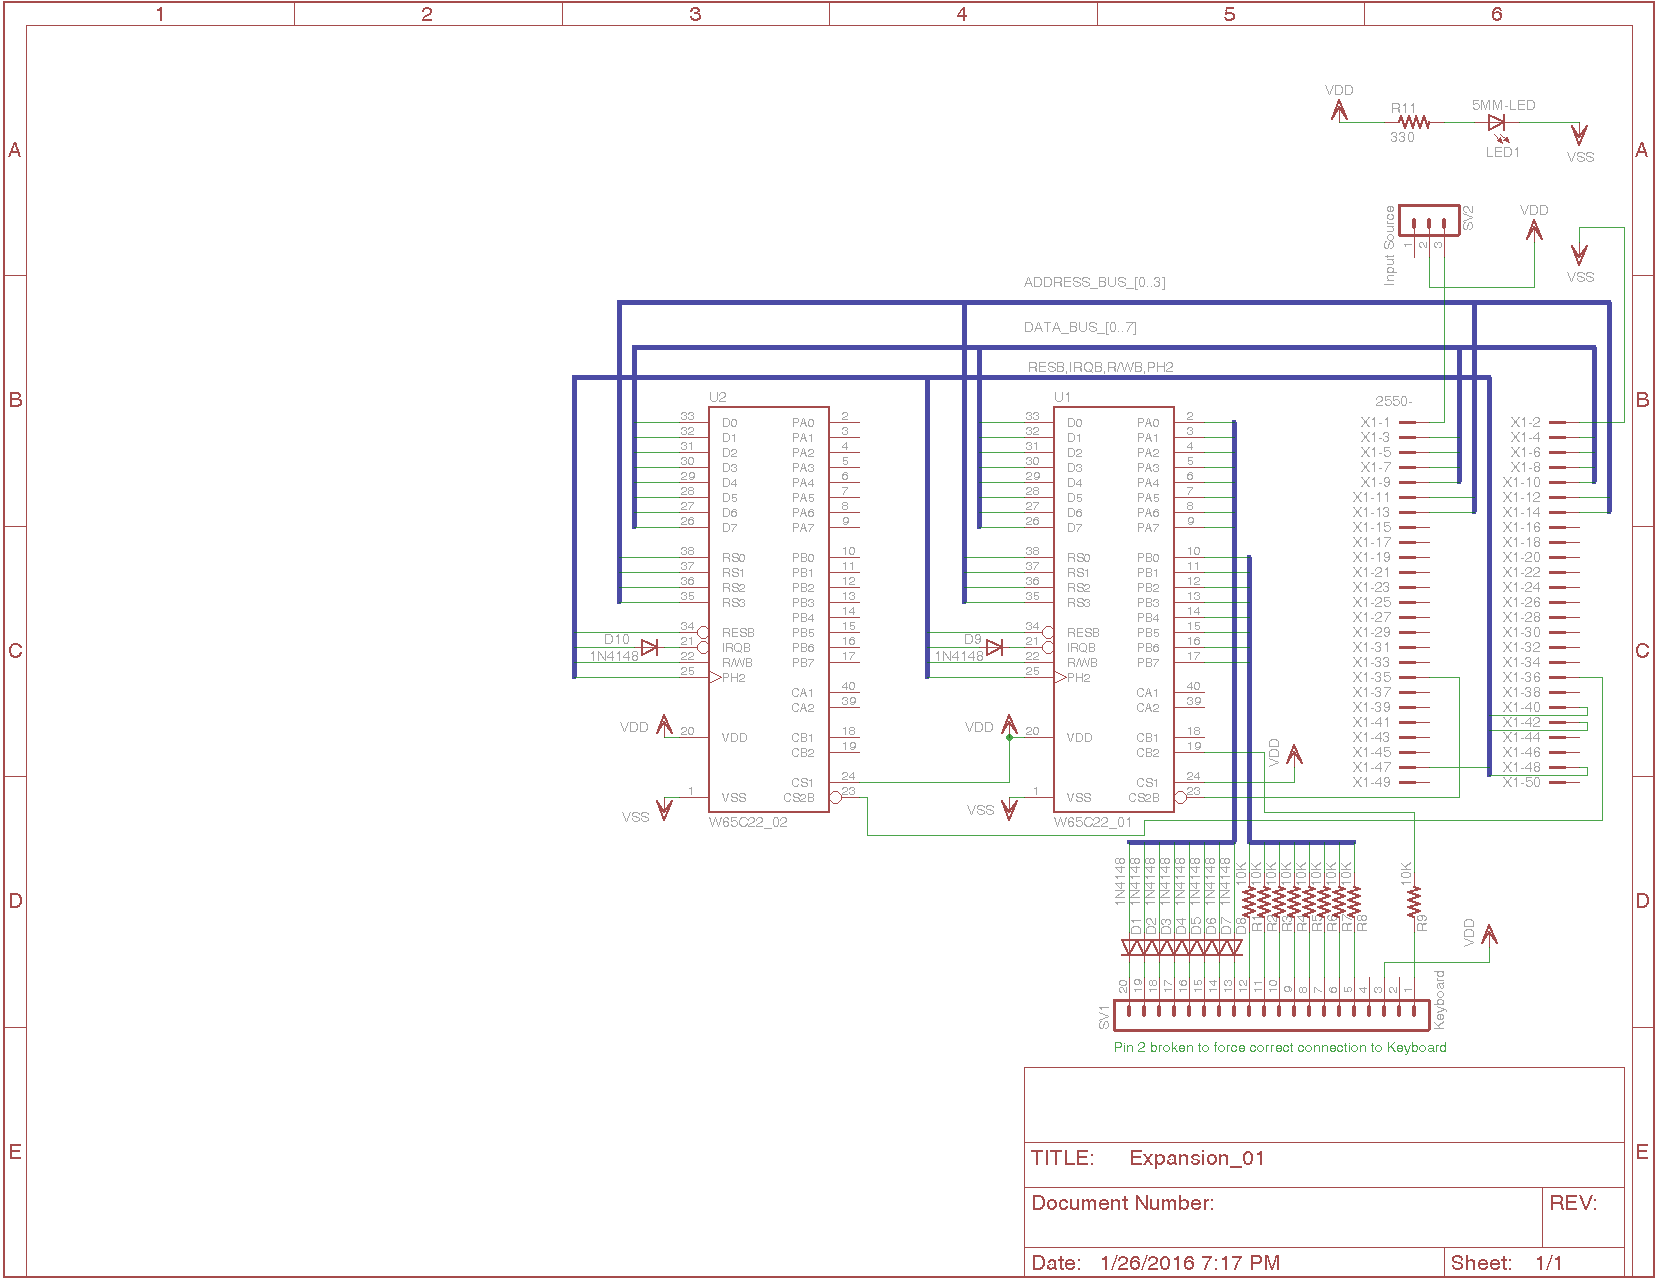Click the U2 W65C22_02 chip body
Screen dimensions: 1657x1282
tap(768, 610)
